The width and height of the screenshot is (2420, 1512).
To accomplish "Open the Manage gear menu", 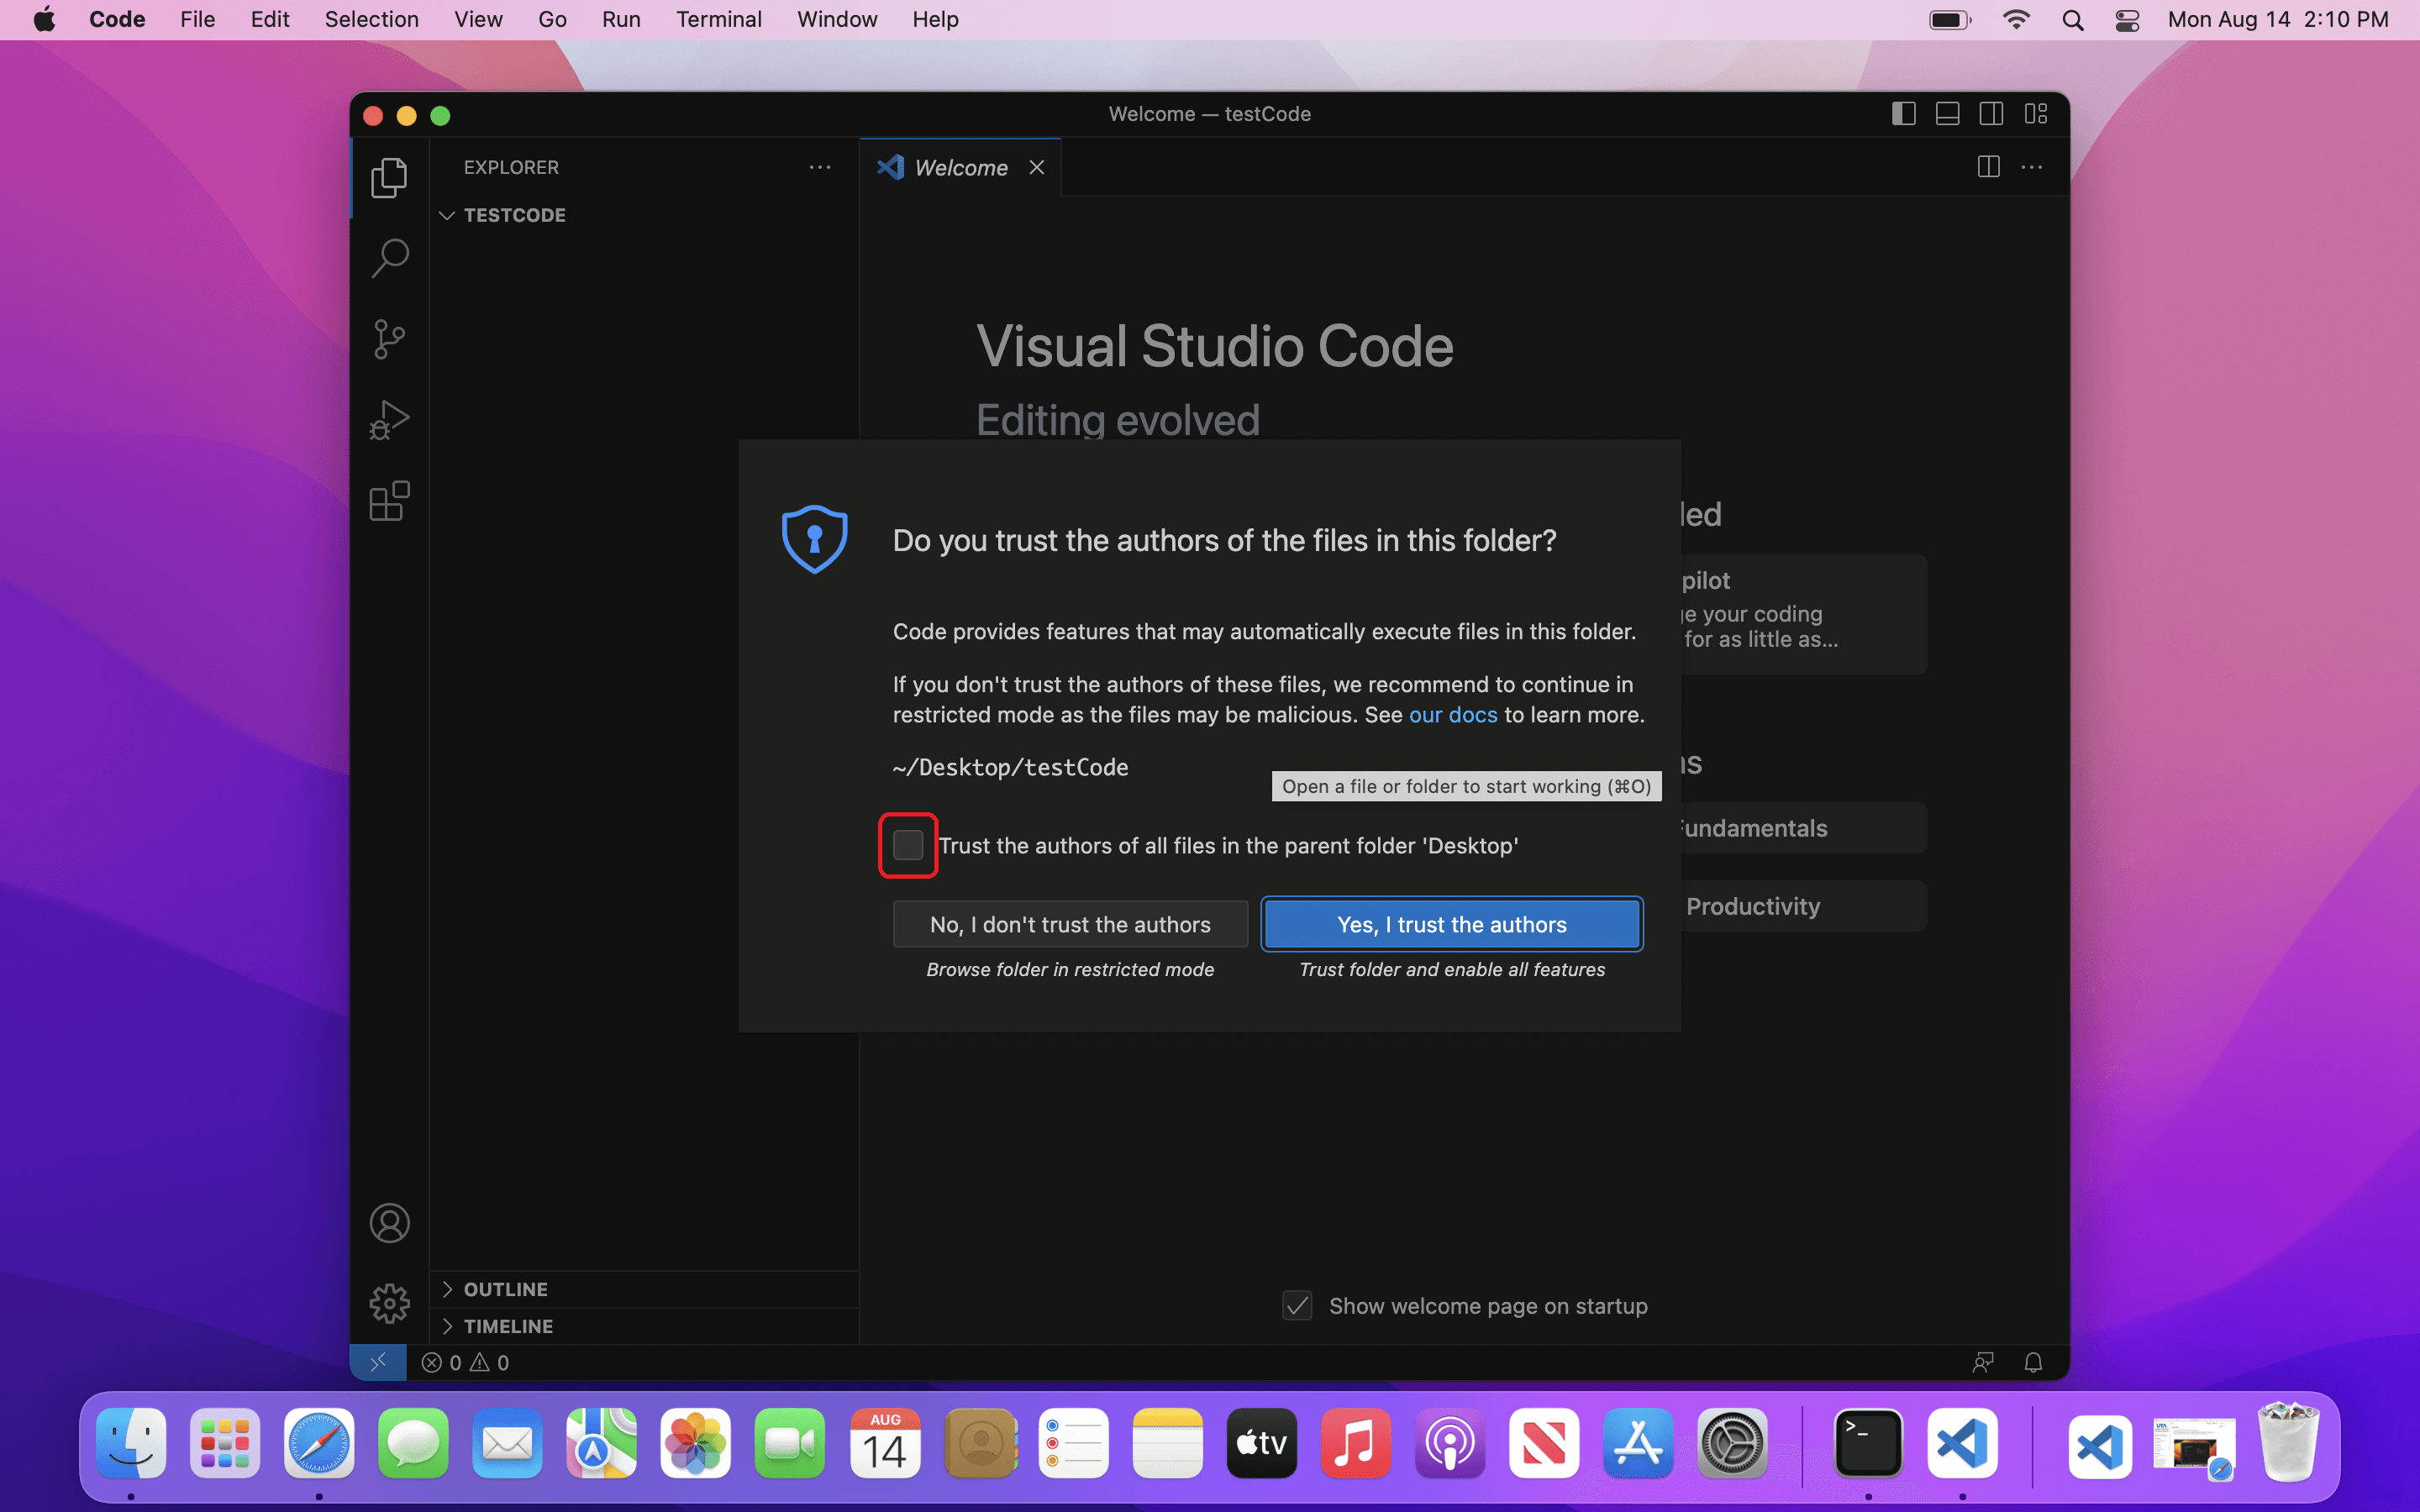I will [x=389, y=1303].
